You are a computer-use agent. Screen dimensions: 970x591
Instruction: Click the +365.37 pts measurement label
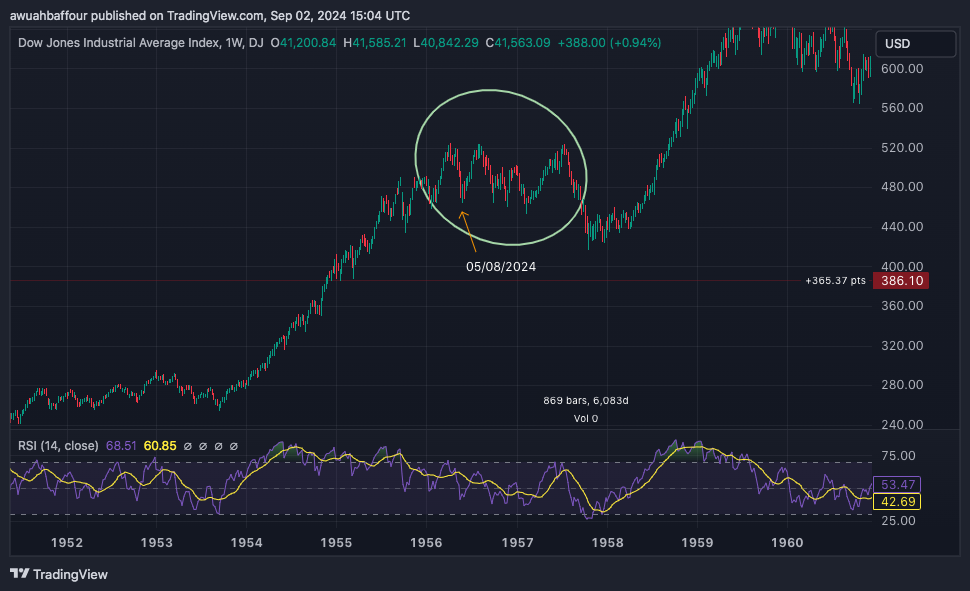tap(835, 281)
